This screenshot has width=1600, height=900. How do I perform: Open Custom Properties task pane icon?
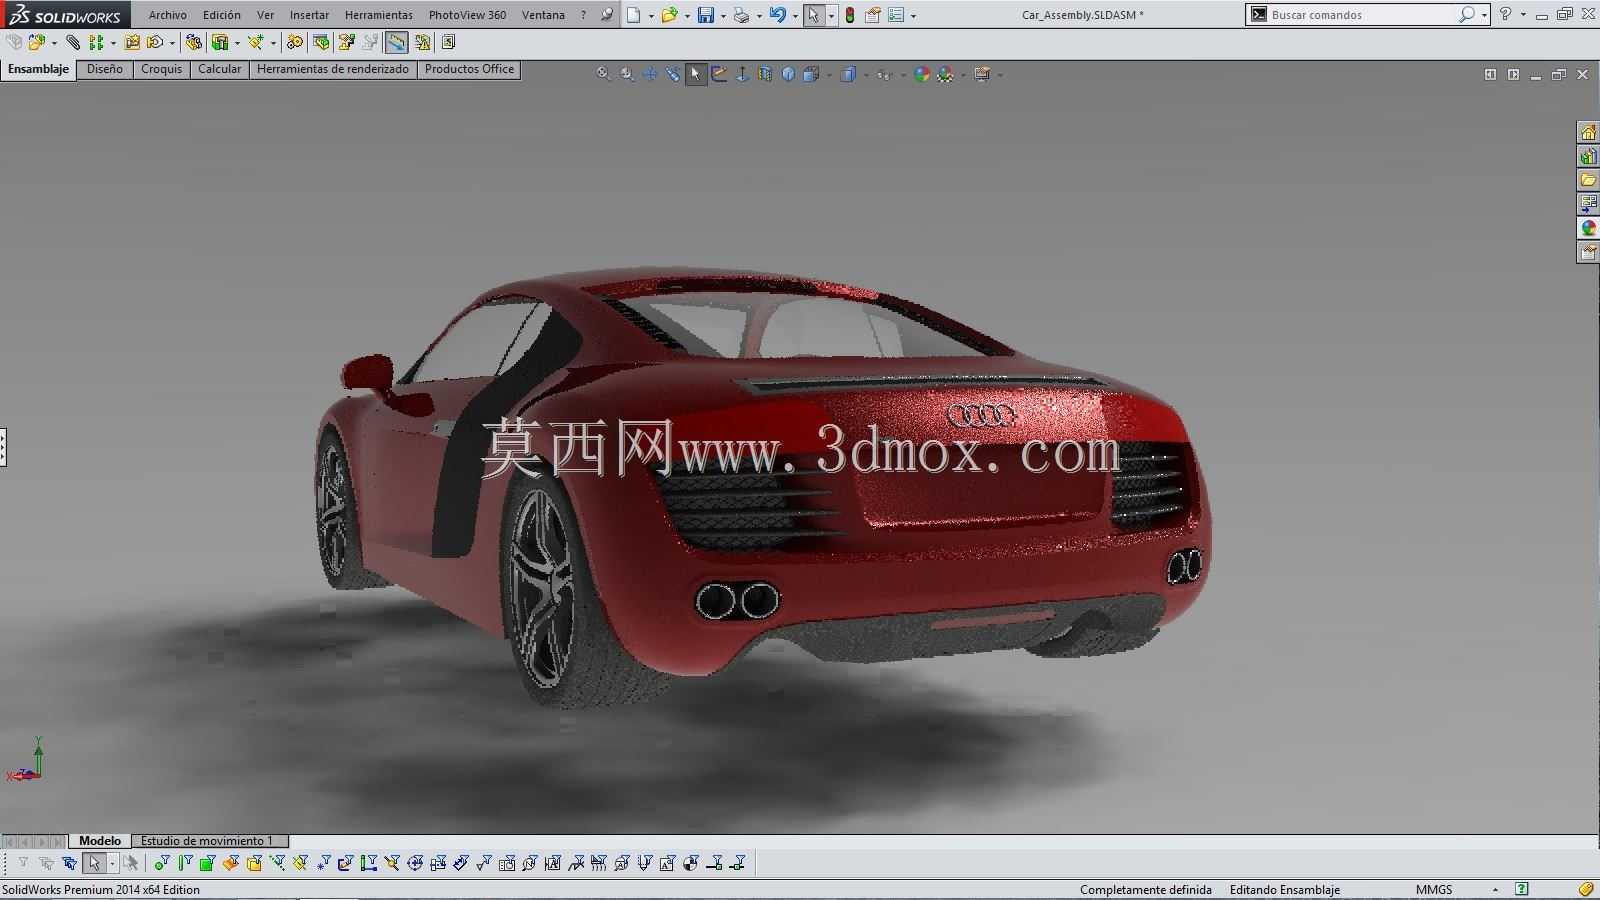[1588, 252]
